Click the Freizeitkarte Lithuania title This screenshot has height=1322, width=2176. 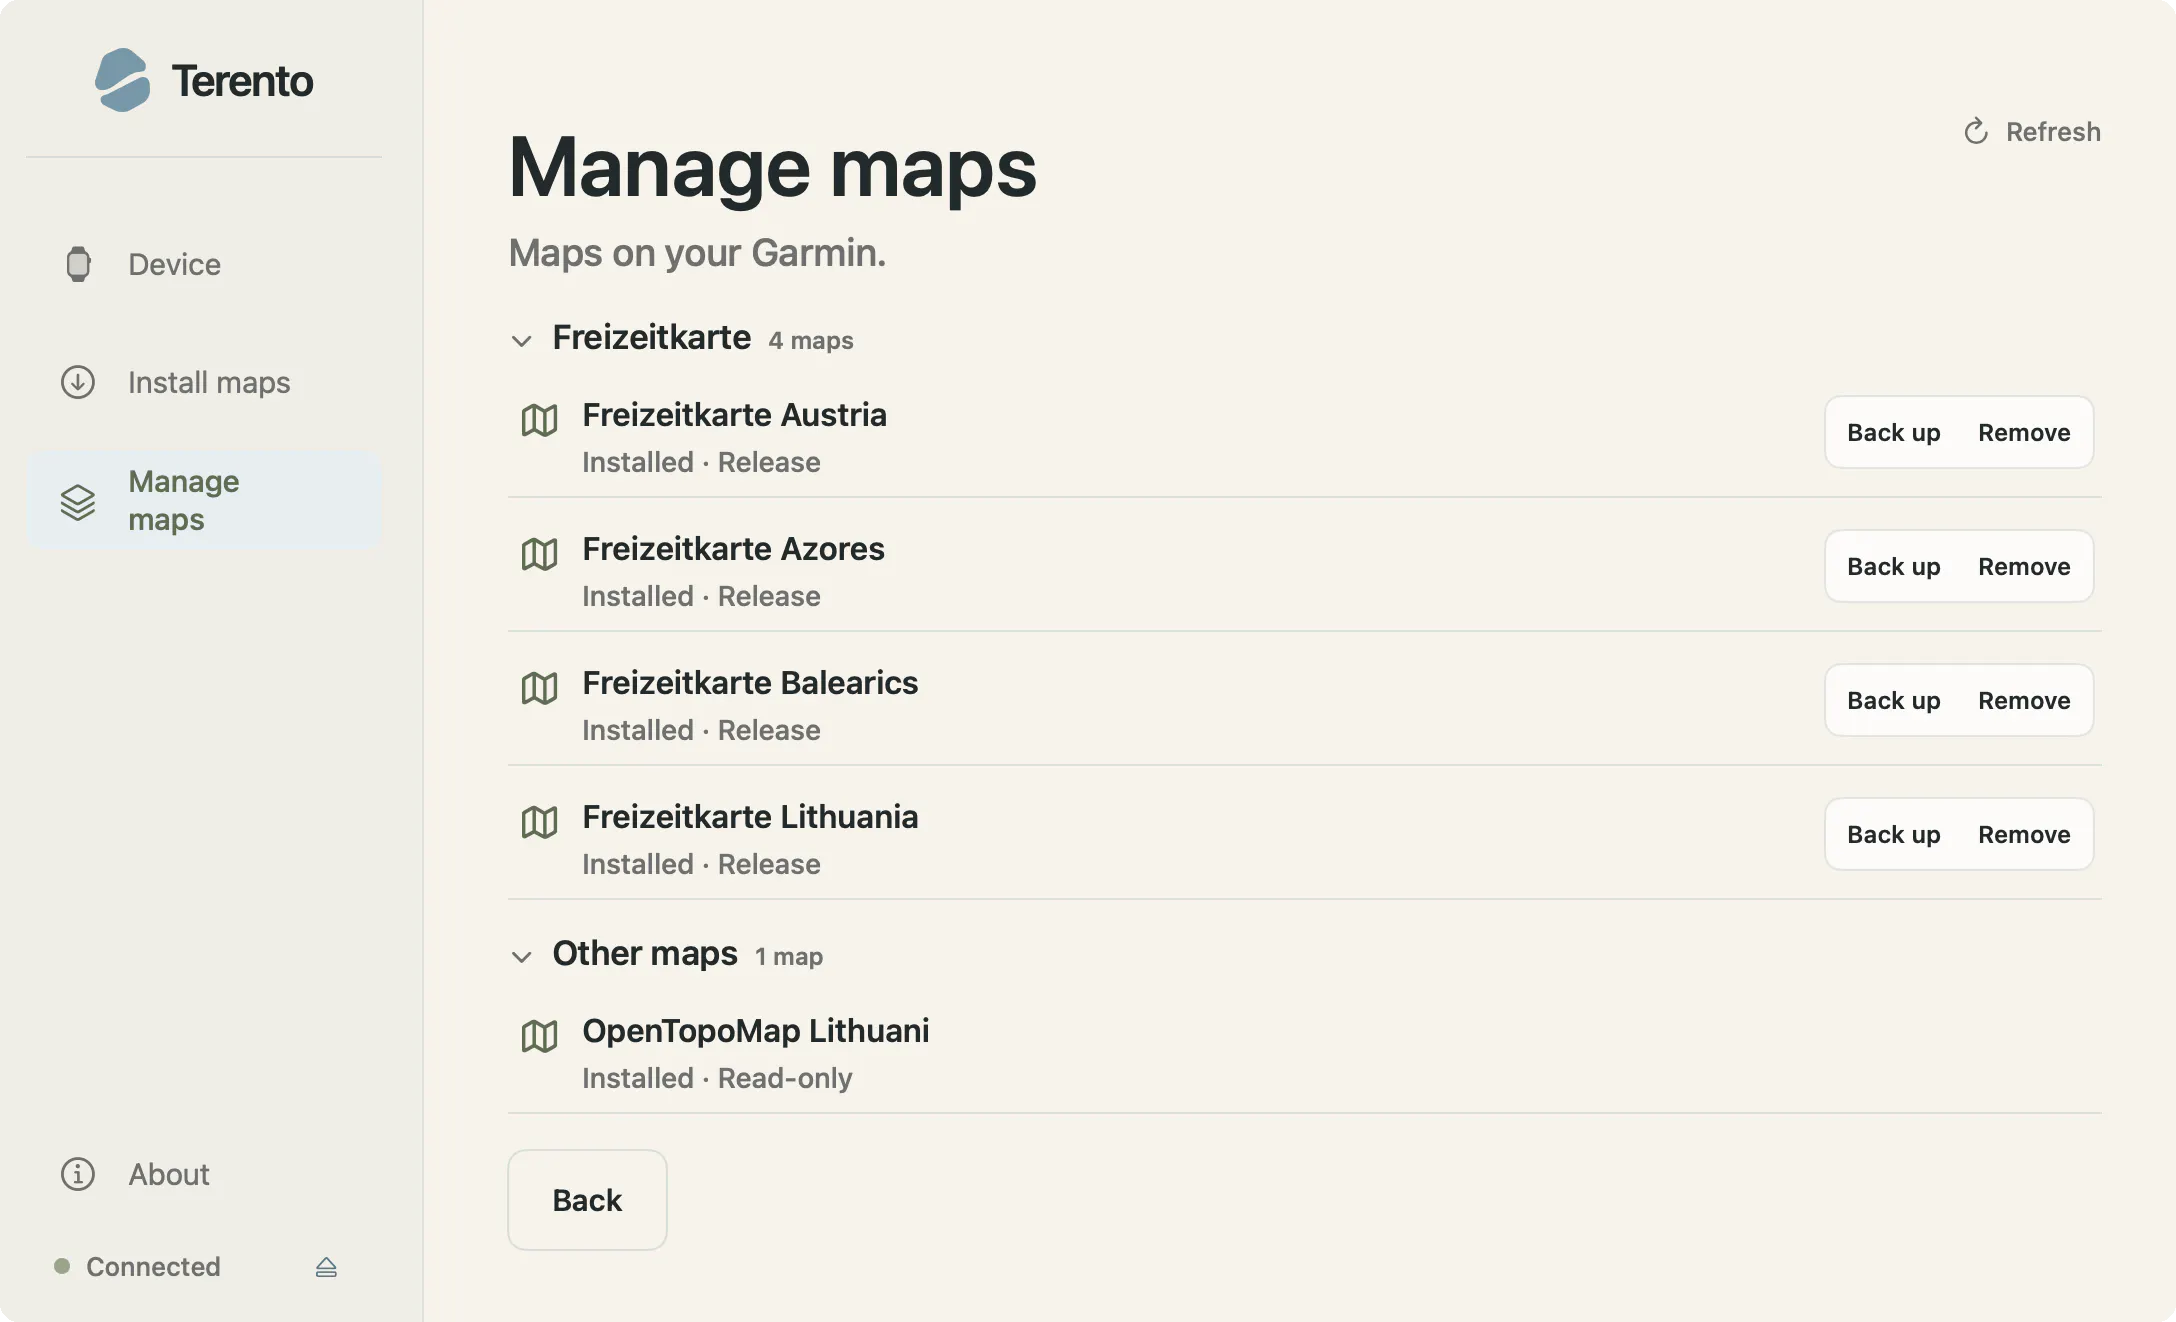(750, 817)
